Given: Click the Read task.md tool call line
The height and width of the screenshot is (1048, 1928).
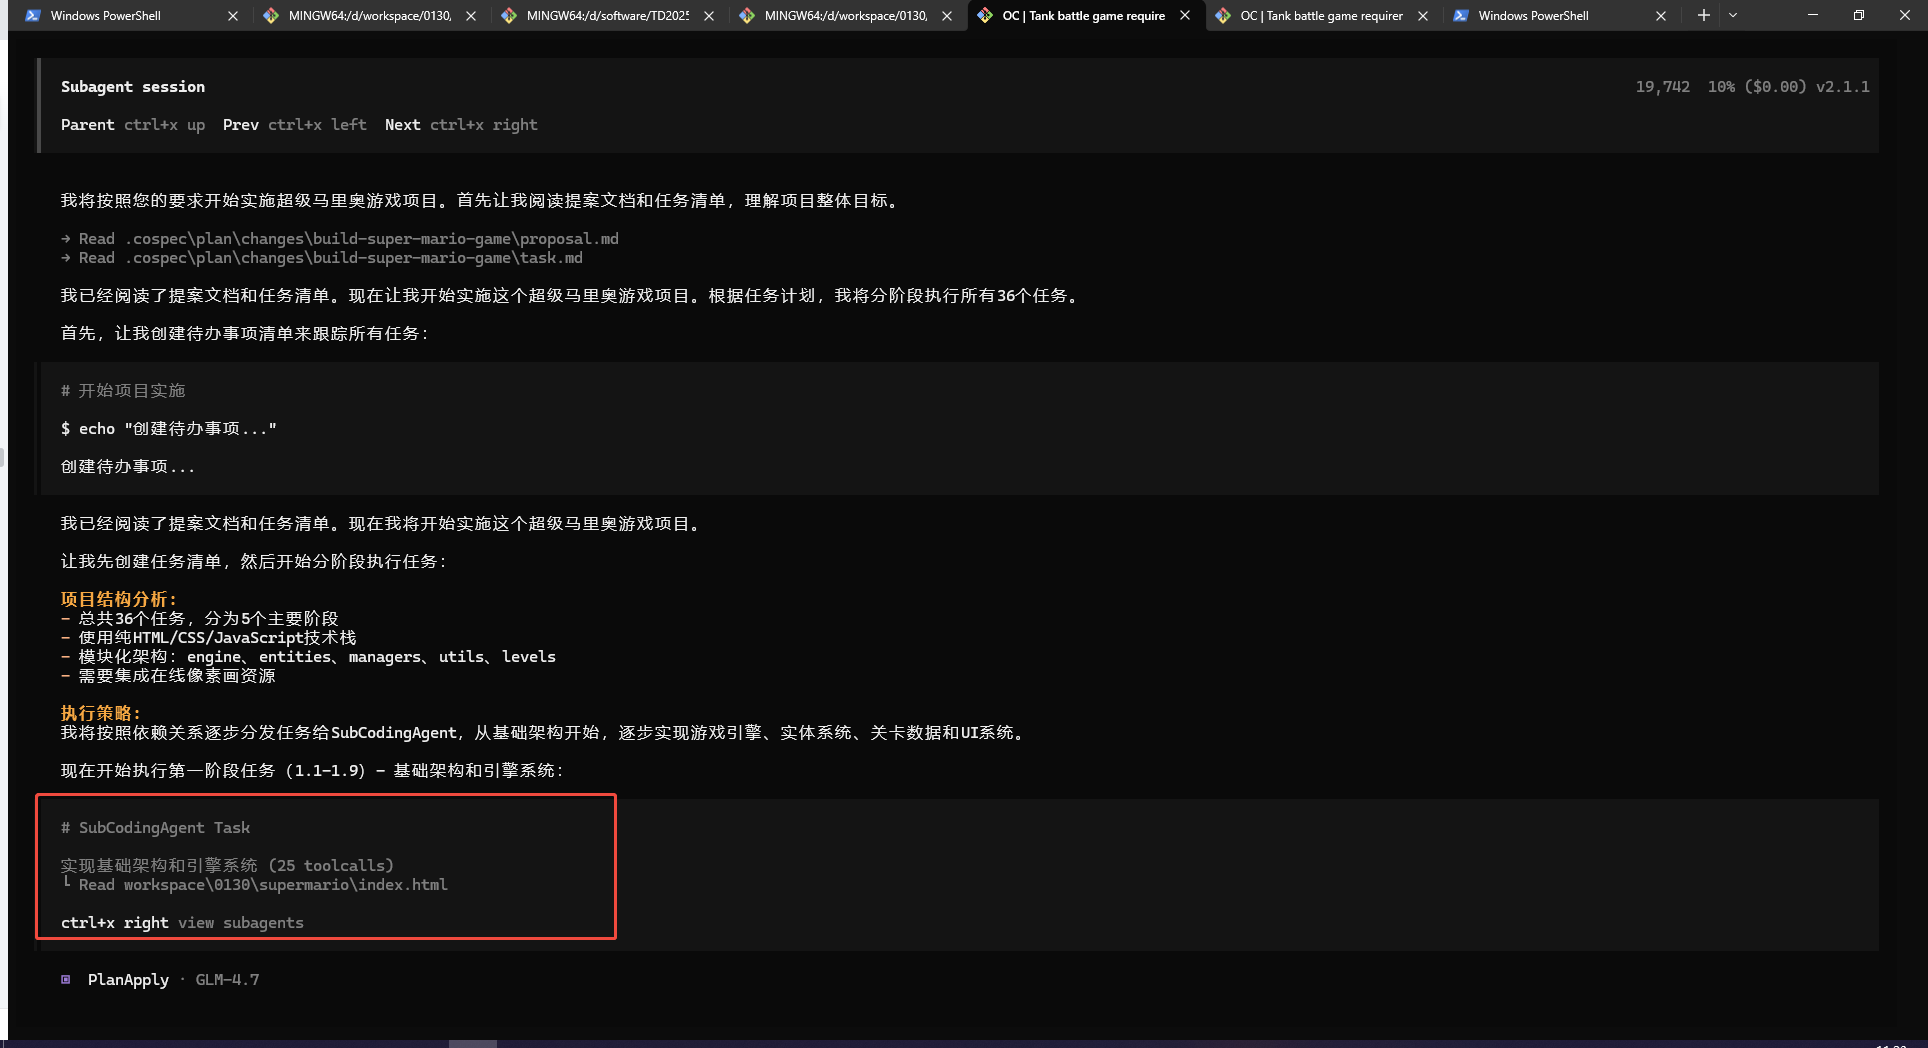Looking at the screenshot, I should (322, 258).
